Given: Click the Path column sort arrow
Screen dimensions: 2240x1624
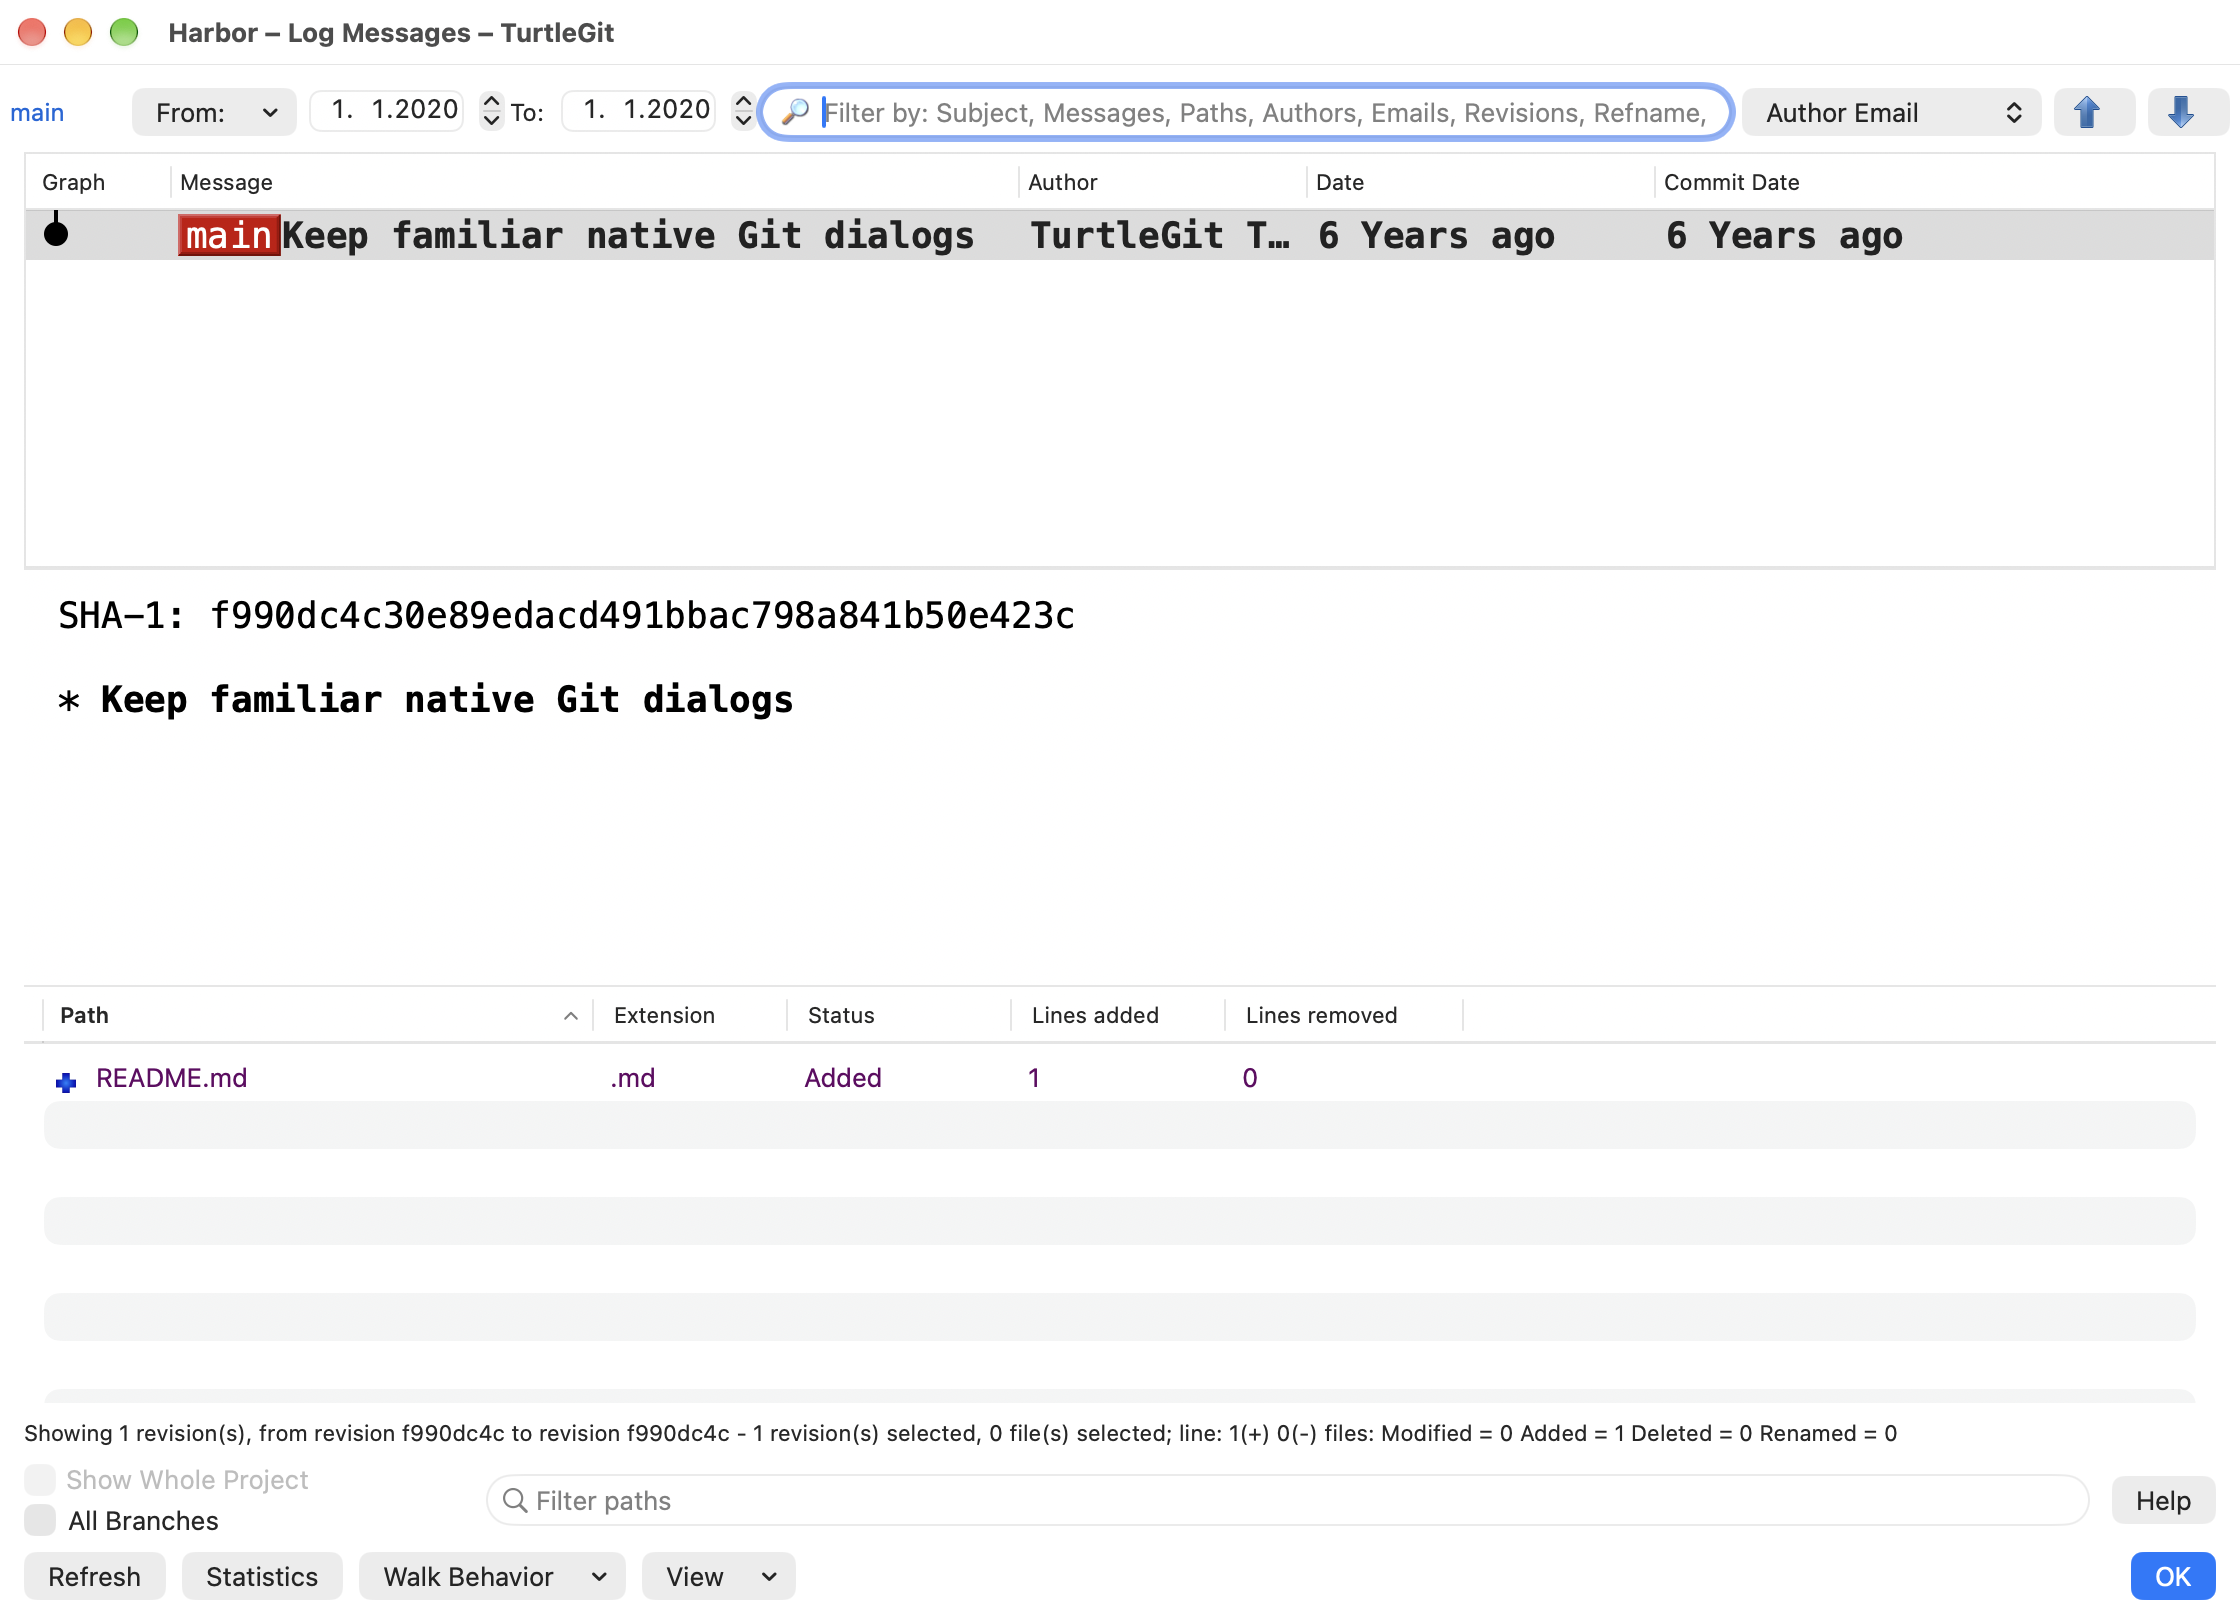Looking at the screenshot, I should (x=570, y=1016).
